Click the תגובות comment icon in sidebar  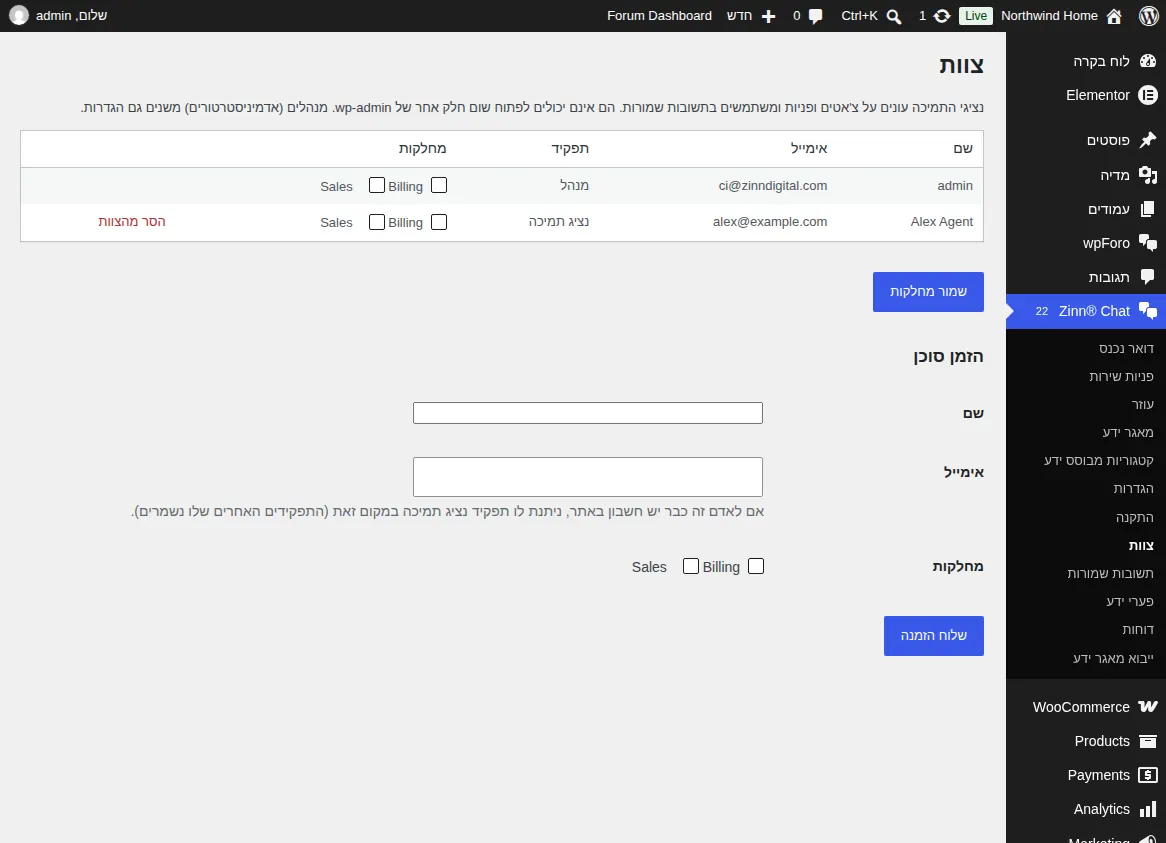1148,277
